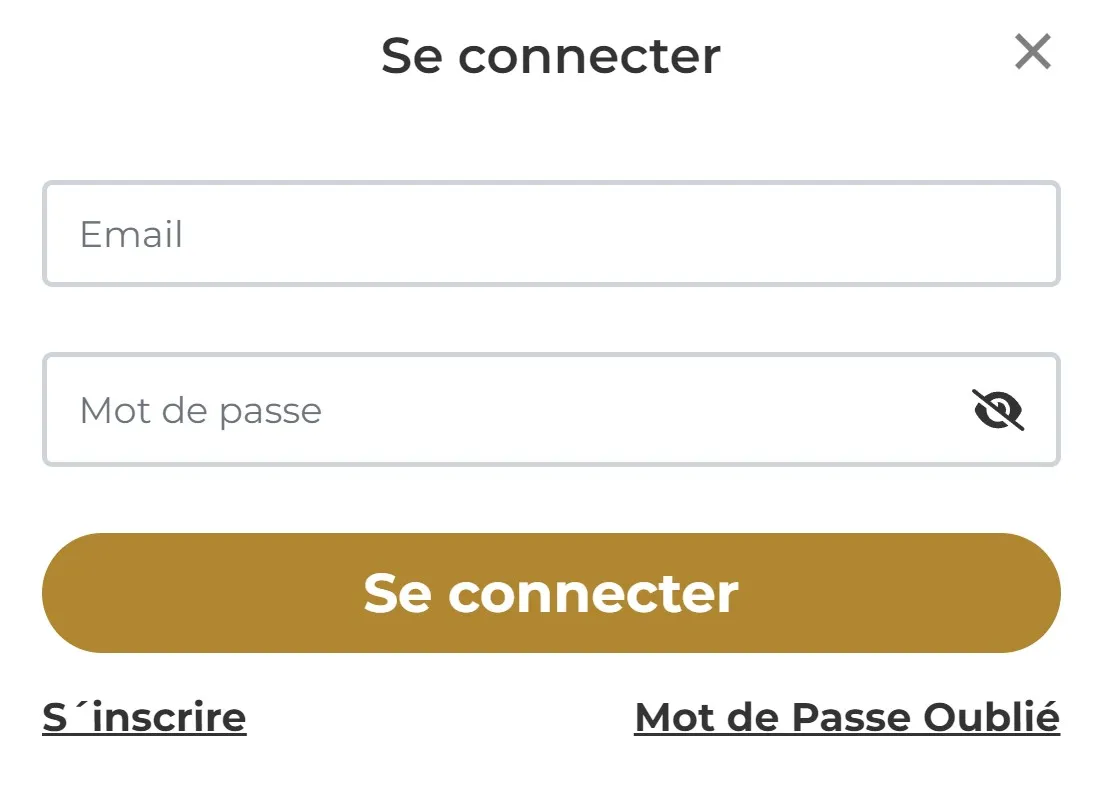Click the Mot de passe placeholder text
This screenshot has width=1100, height=794.
click(x=200, y=411)
